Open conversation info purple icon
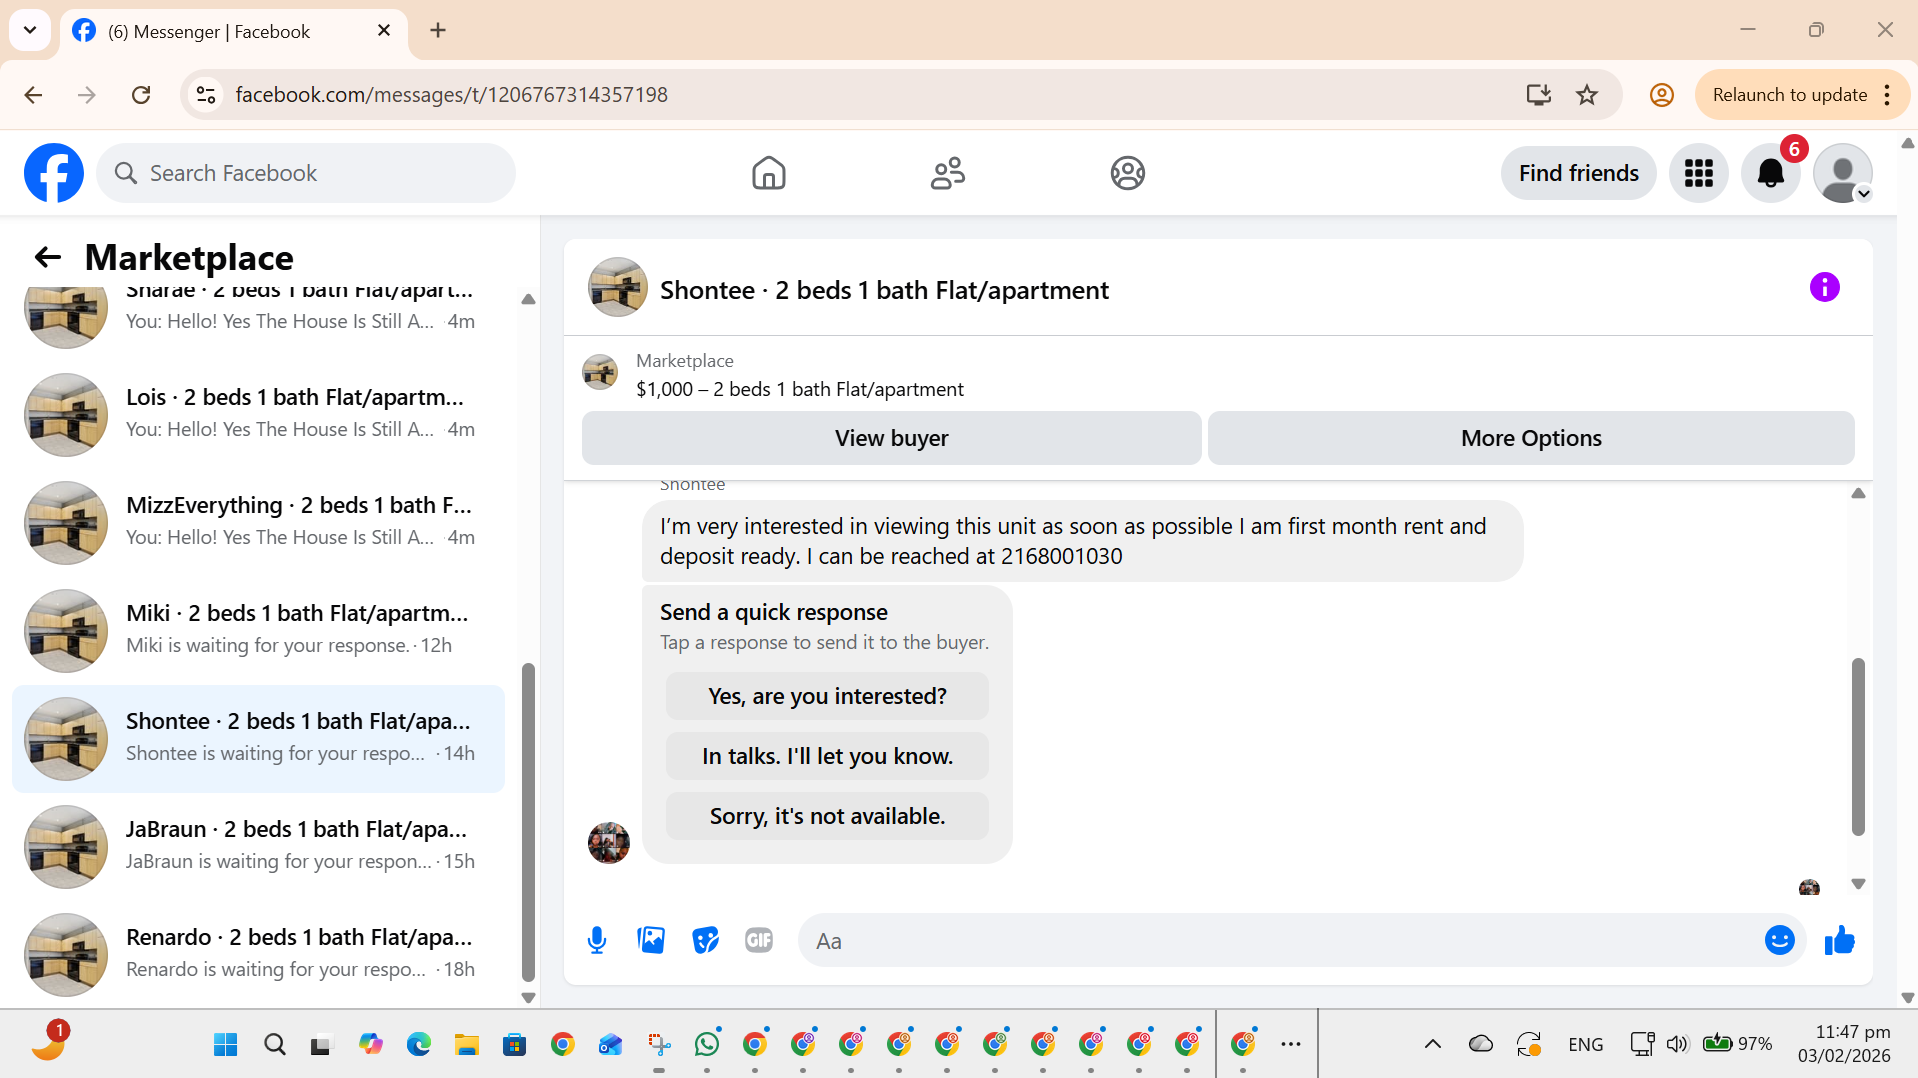 (x=1824, y=288)
